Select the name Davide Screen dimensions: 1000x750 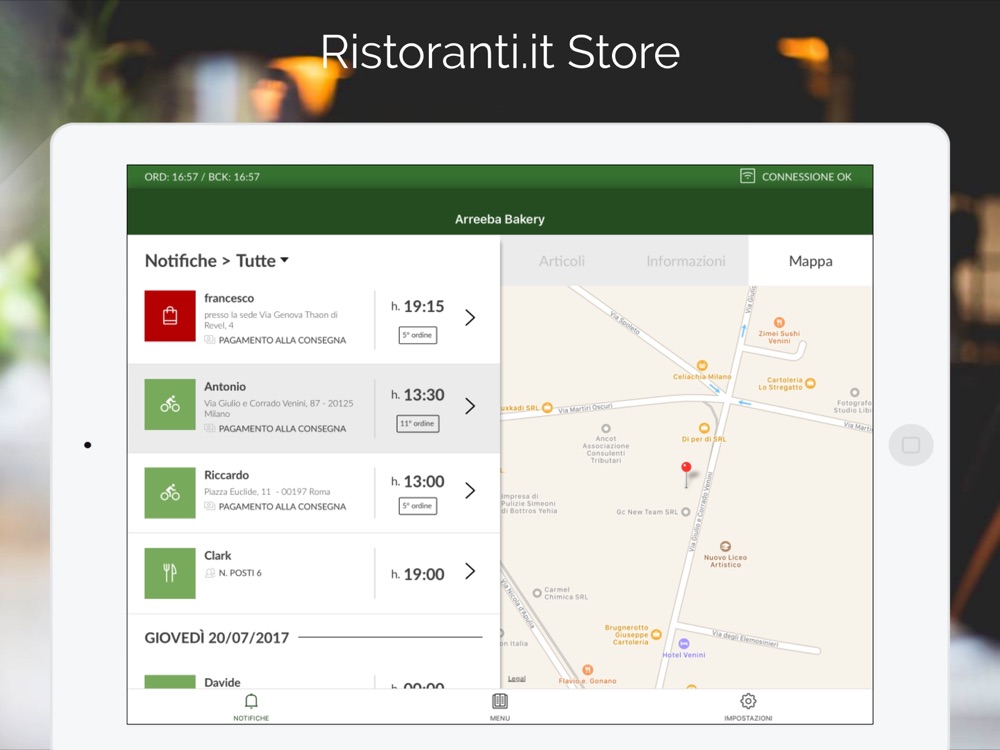pos(222,682)
